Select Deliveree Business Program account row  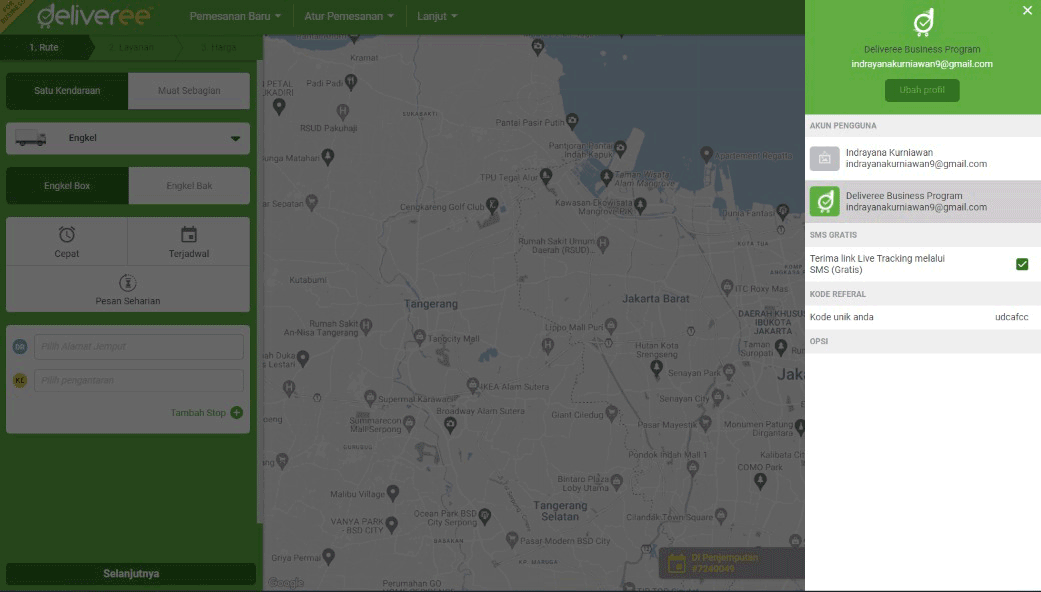click(923, 201)
